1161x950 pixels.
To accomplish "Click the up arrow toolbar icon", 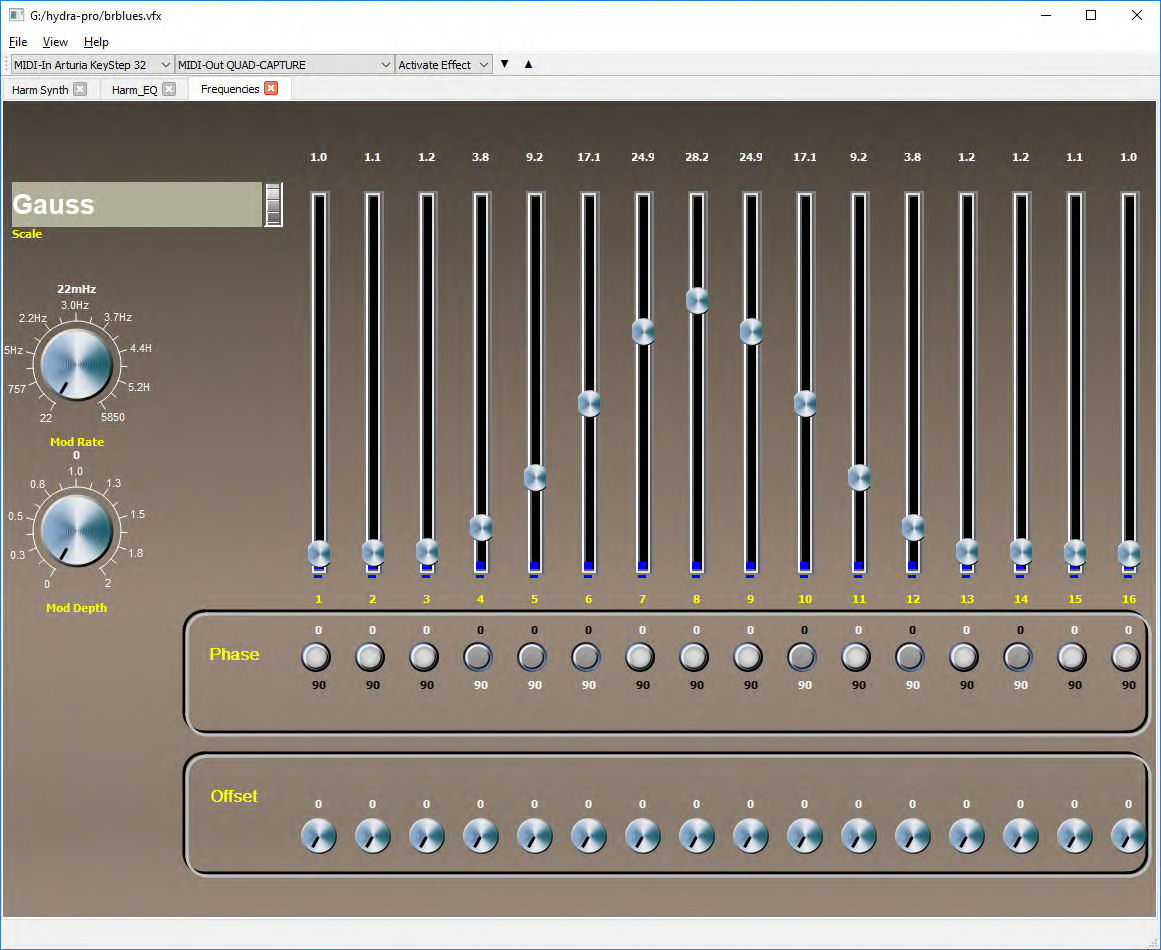I will click(x=528, y=64).
